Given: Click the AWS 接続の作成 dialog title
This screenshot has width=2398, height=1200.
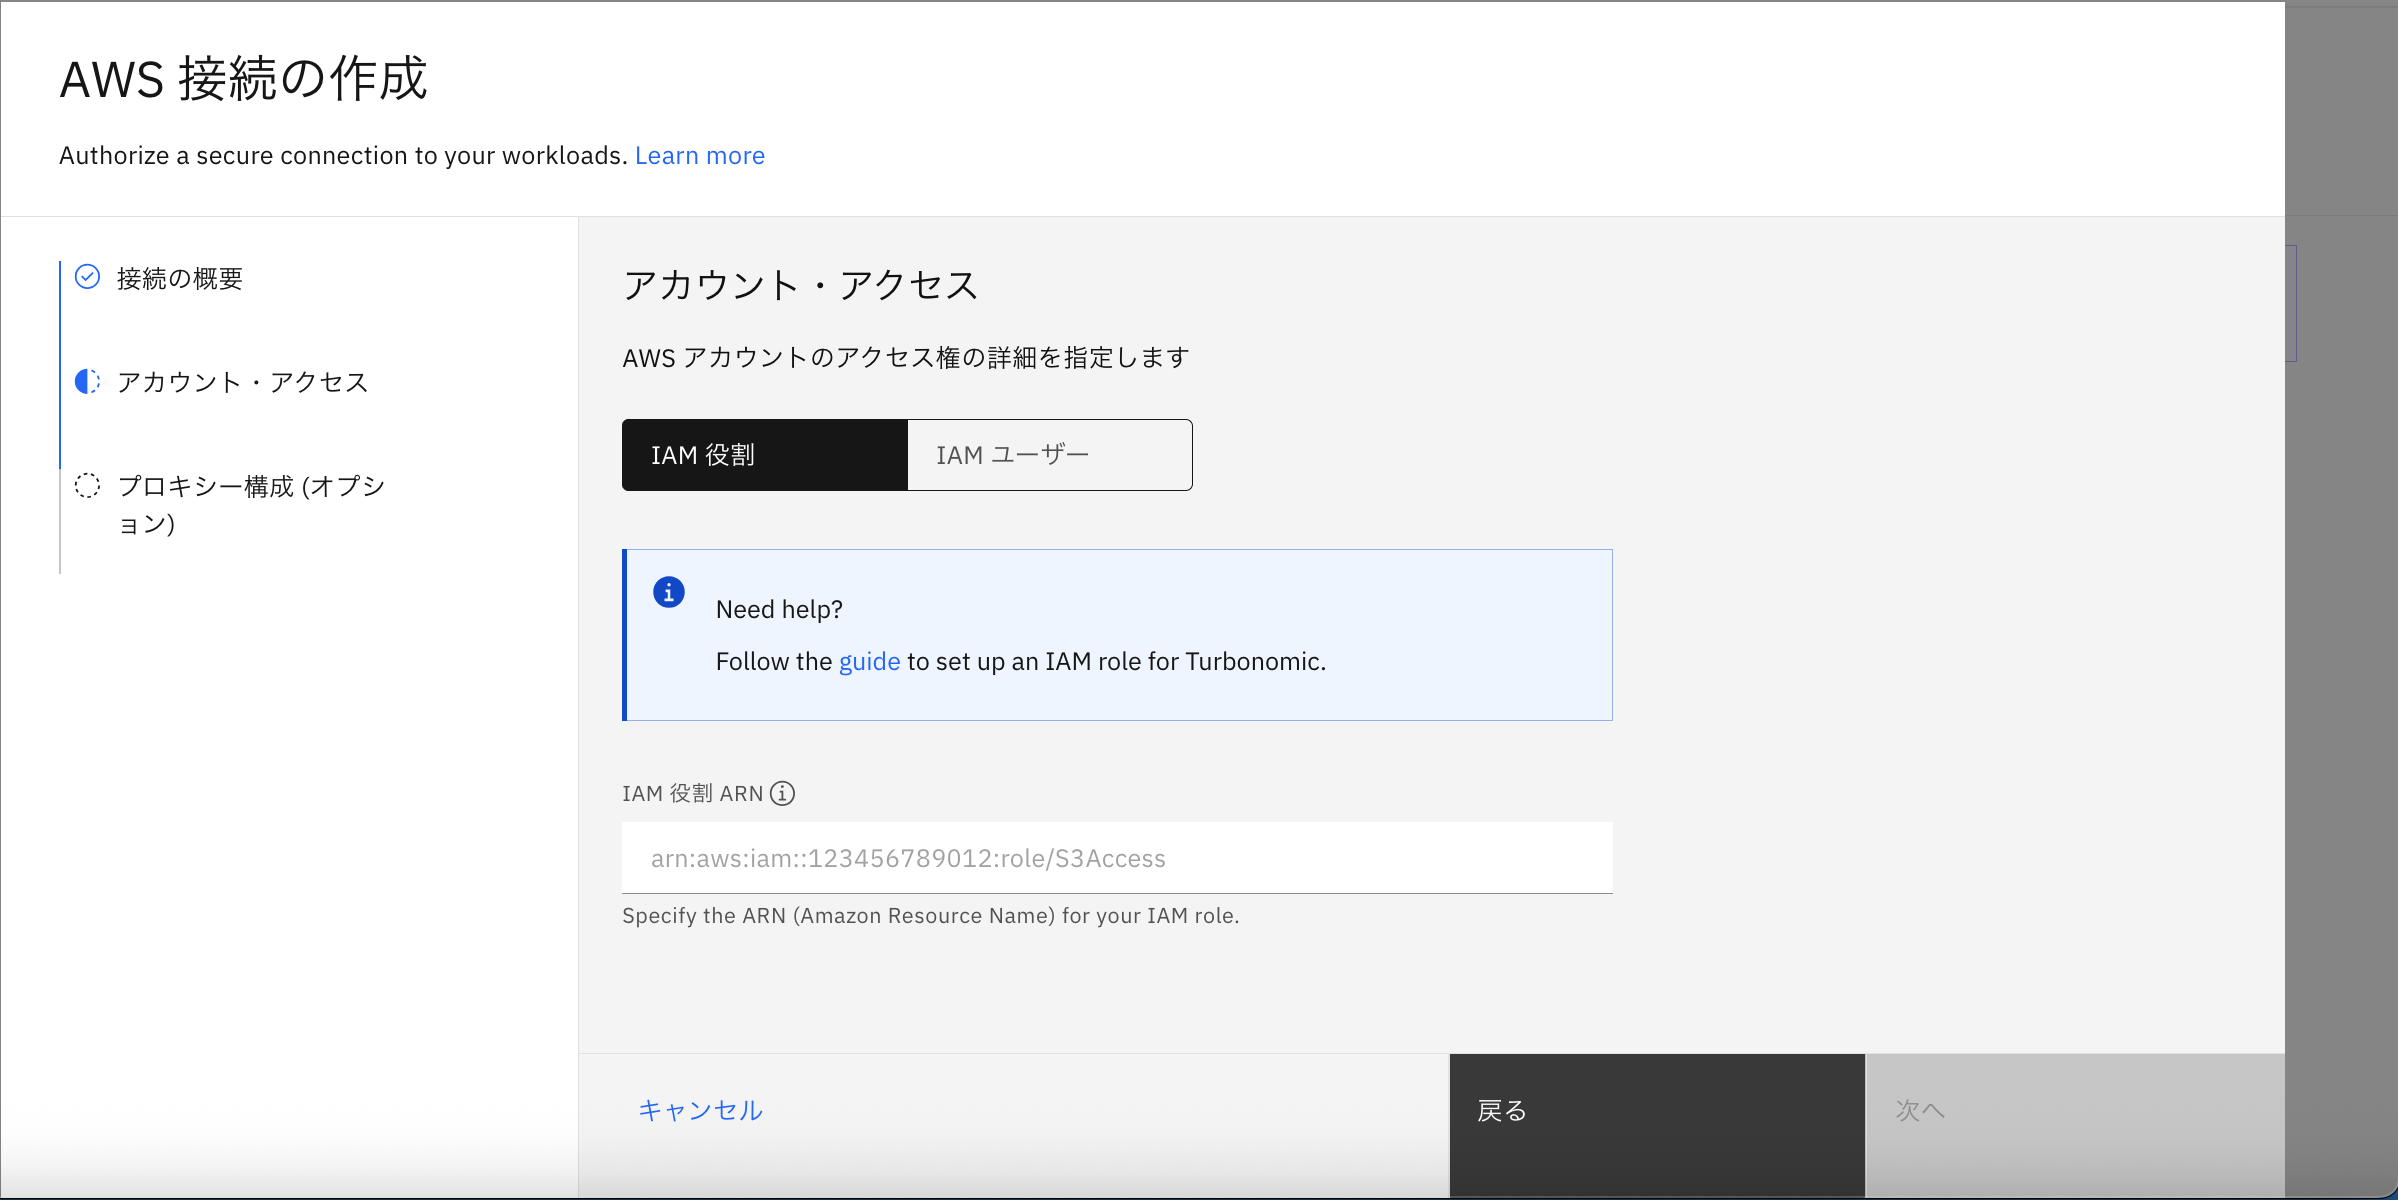Looking at the screenshot, I should (x=244, y=79).
